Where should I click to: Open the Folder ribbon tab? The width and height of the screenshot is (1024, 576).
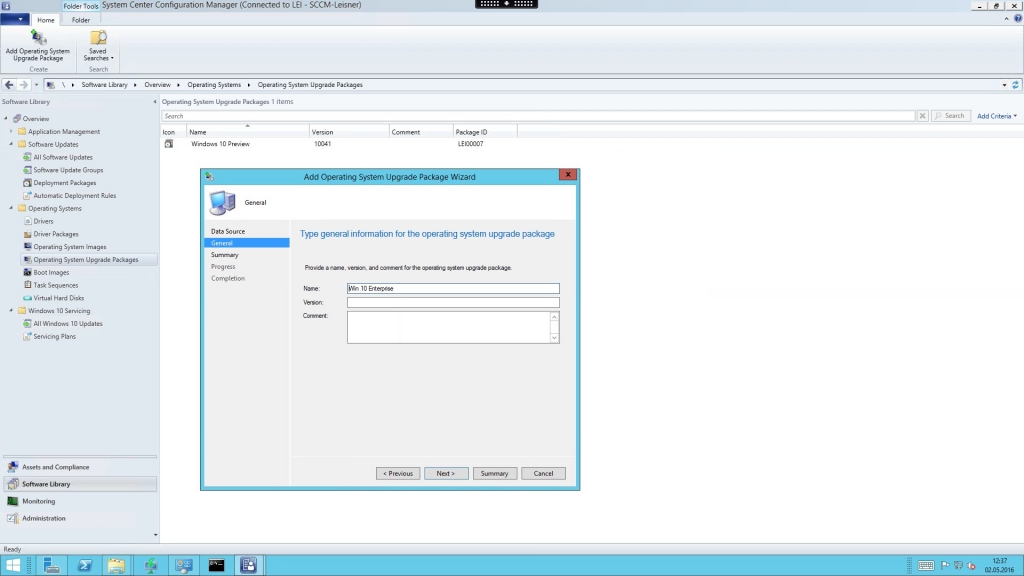click(81, 20)
